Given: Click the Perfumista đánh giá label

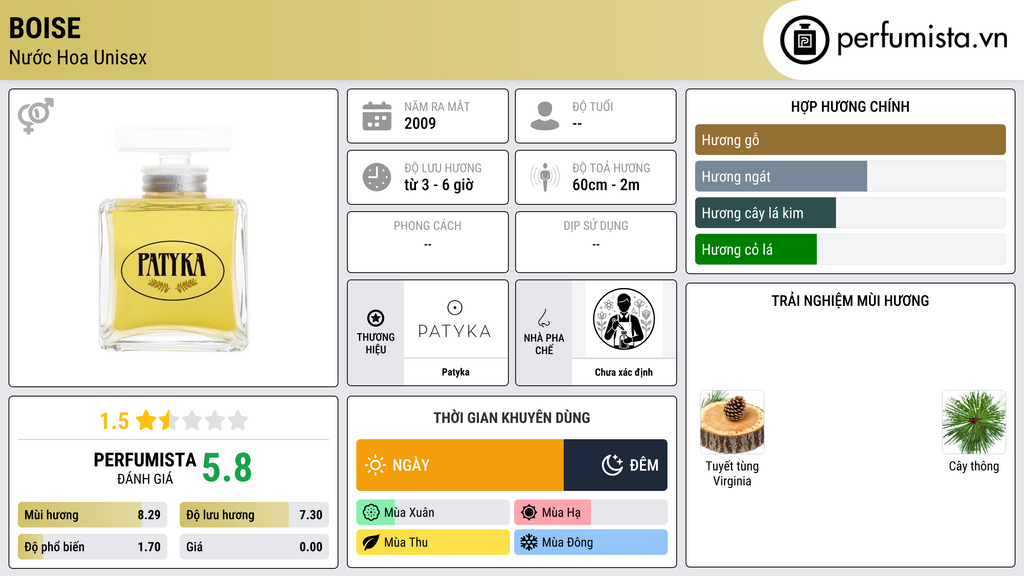Looking at the screenshot, I should [145, 468].
